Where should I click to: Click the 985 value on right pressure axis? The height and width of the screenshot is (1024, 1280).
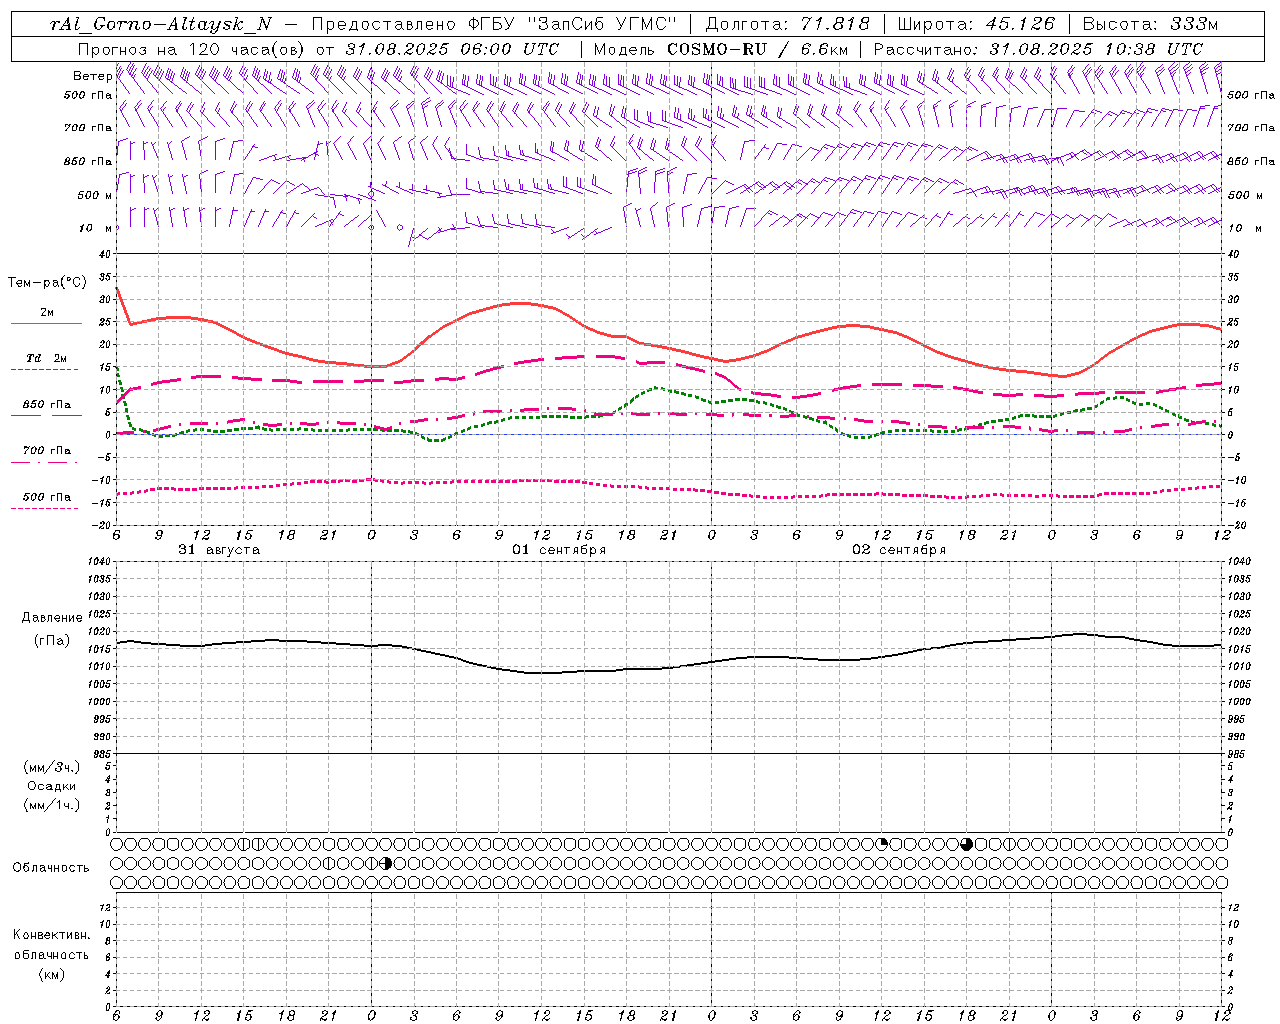click(1238, 754)
